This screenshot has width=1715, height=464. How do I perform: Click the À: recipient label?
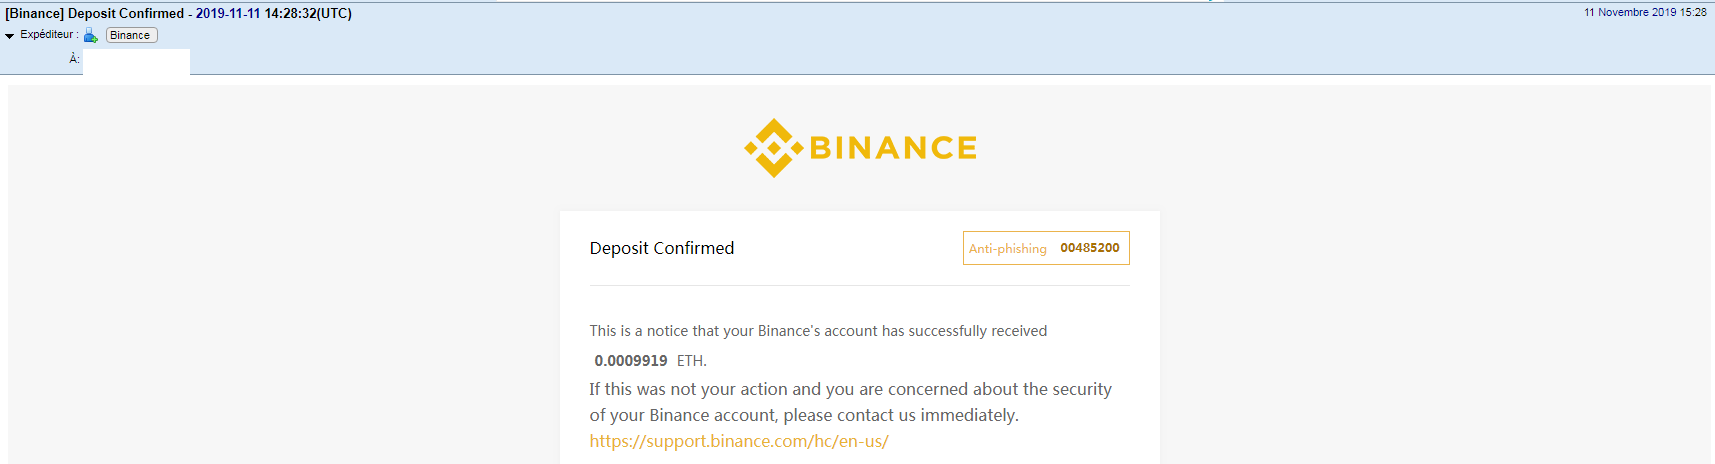tap(74, 59)
